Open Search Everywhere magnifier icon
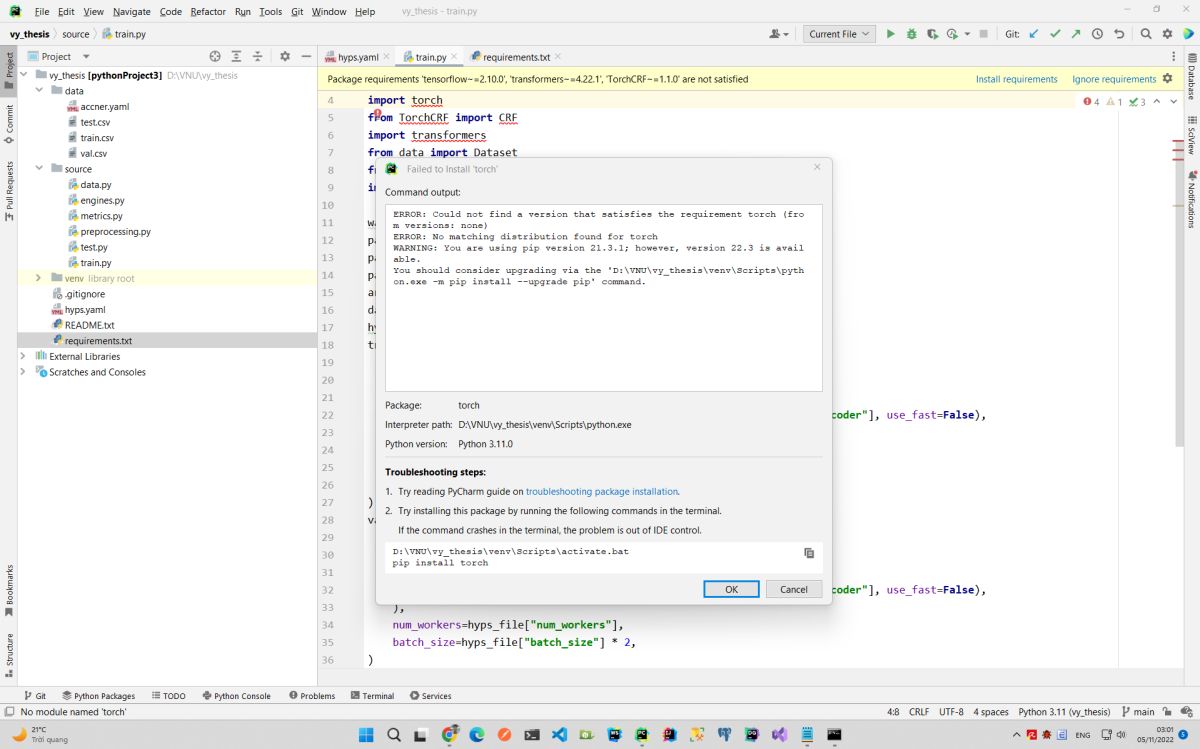The image size is (1200, 749). 1145,34
